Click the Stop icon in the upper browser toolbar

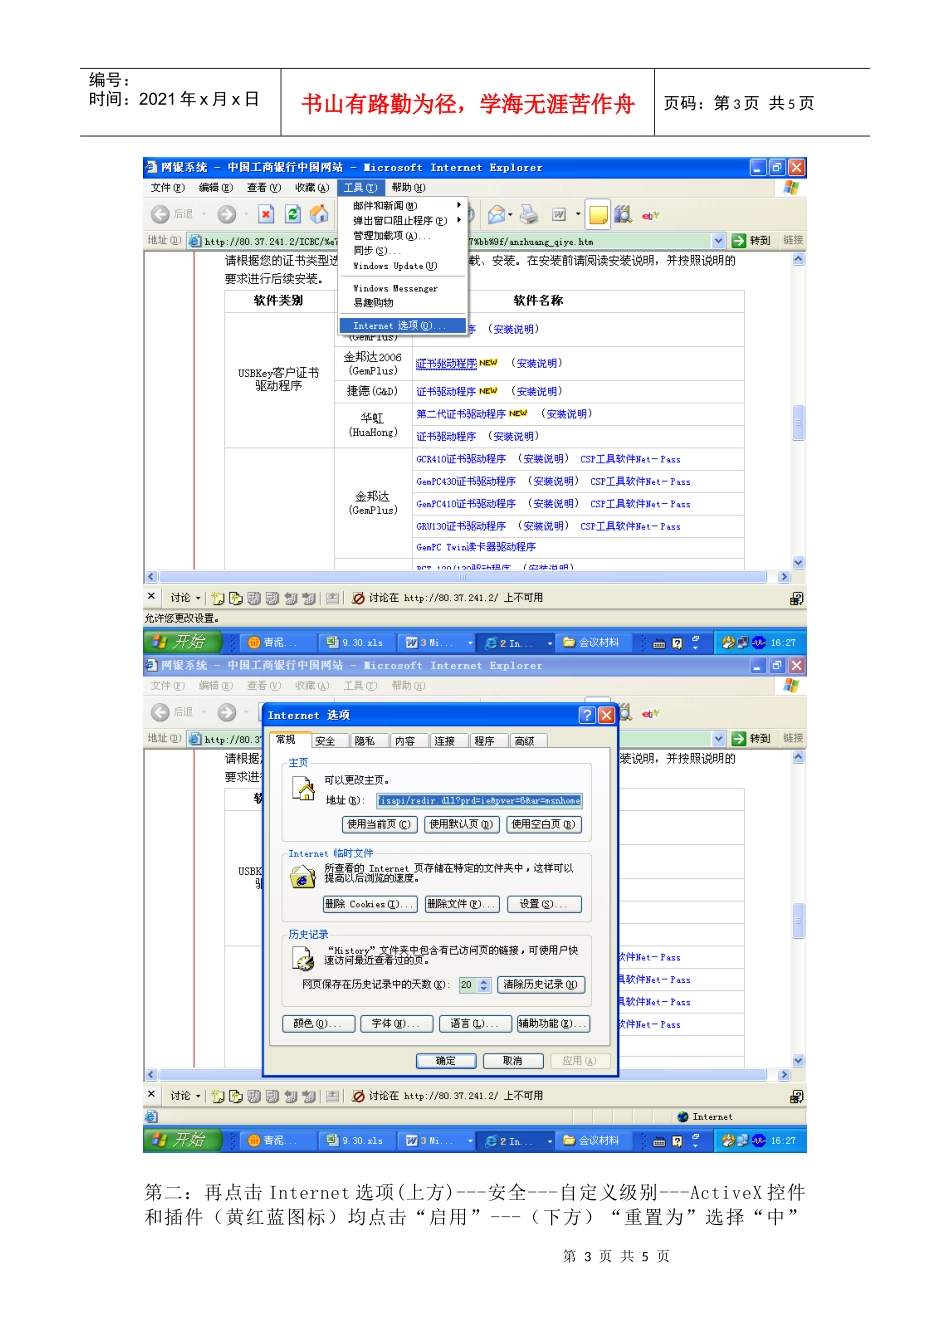pos(266,214)
